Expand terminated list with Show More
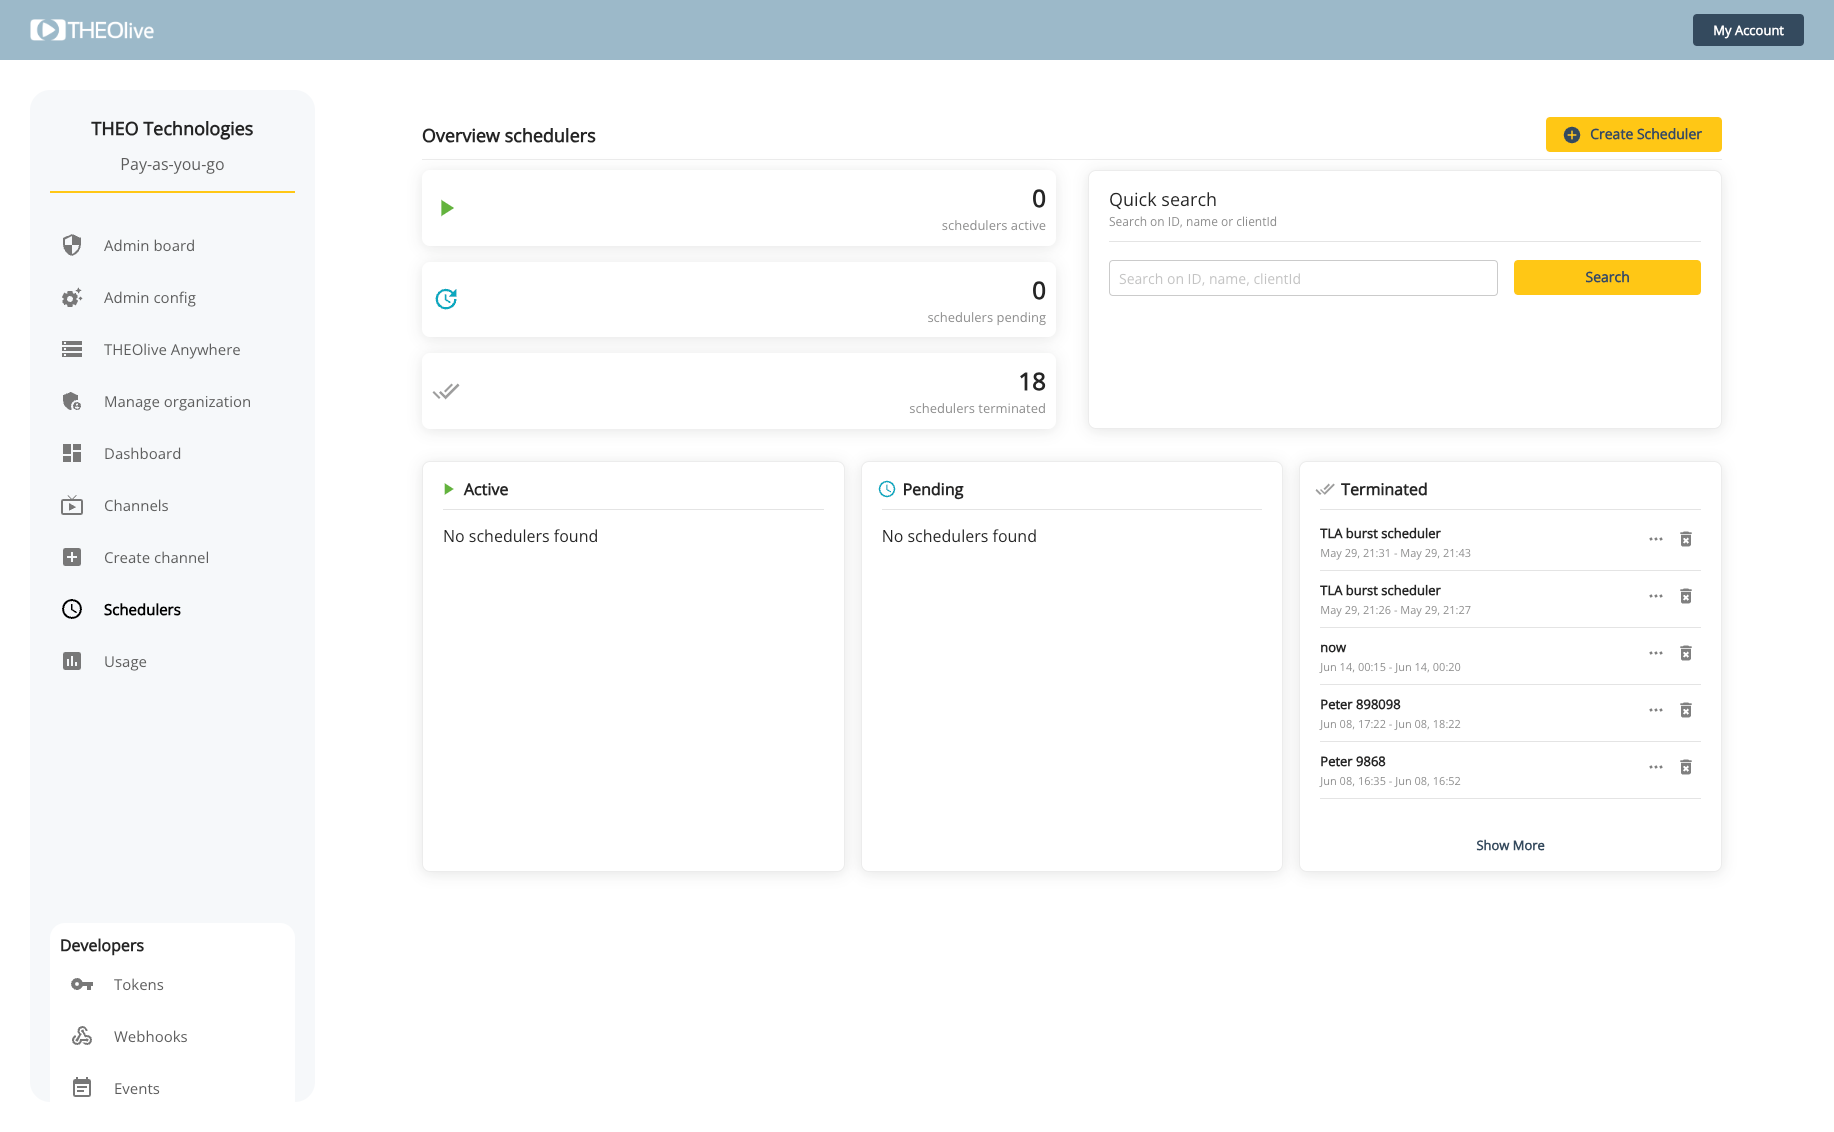 coord(1510,845)
